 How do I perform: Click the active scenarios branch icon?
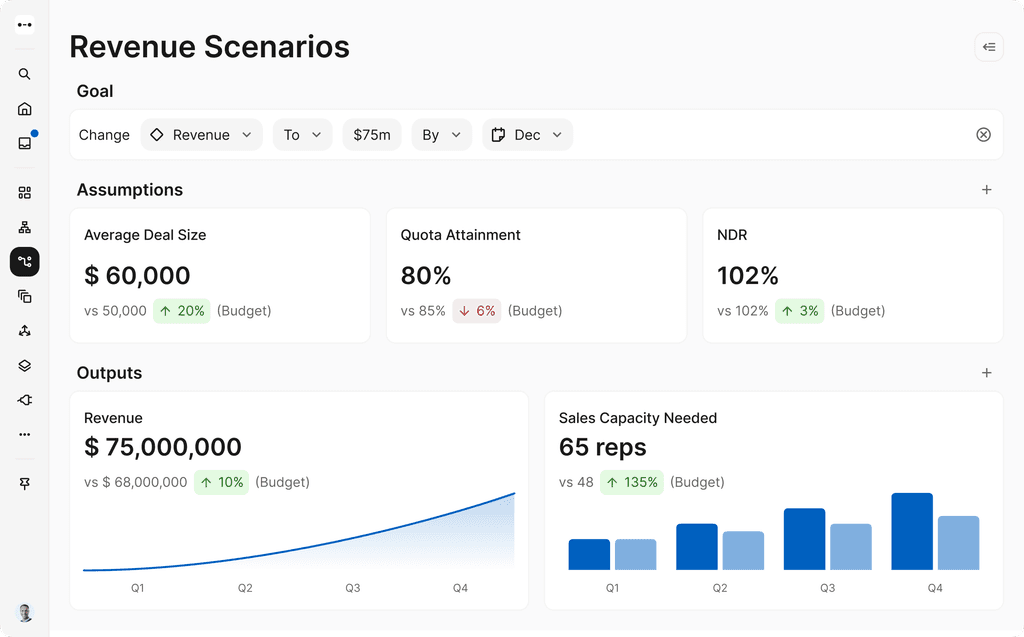pyautogui.click(x=25, y=261)
